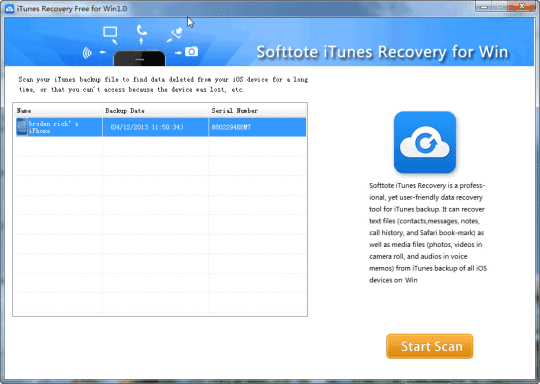This screenshot has height=384, width=540.
Task: Click the iTunes Recovery title bar app icon
Action: [x=10, y=9]
